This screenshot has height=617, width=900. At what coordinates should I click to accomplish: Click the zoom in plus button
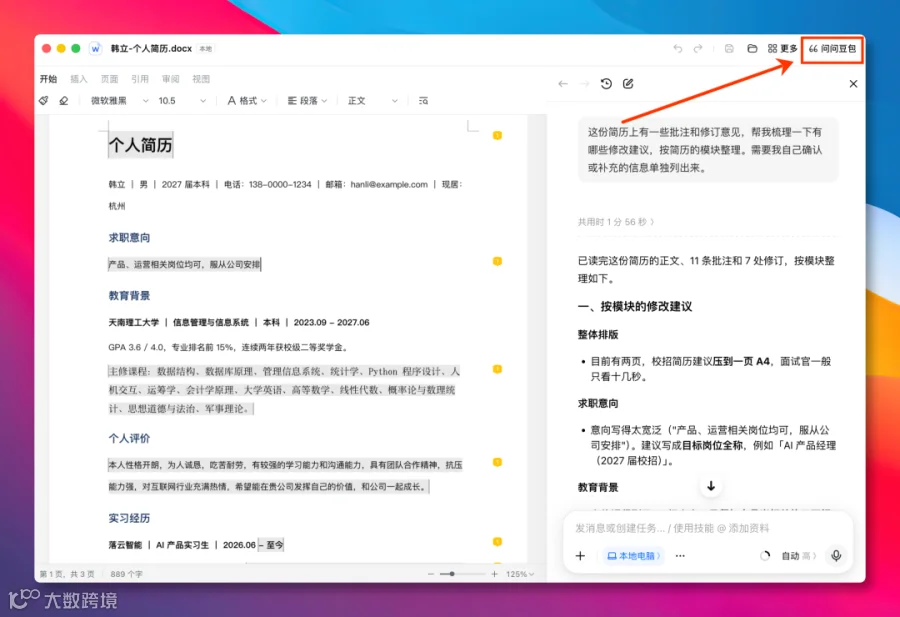click(x=494, y=574)
